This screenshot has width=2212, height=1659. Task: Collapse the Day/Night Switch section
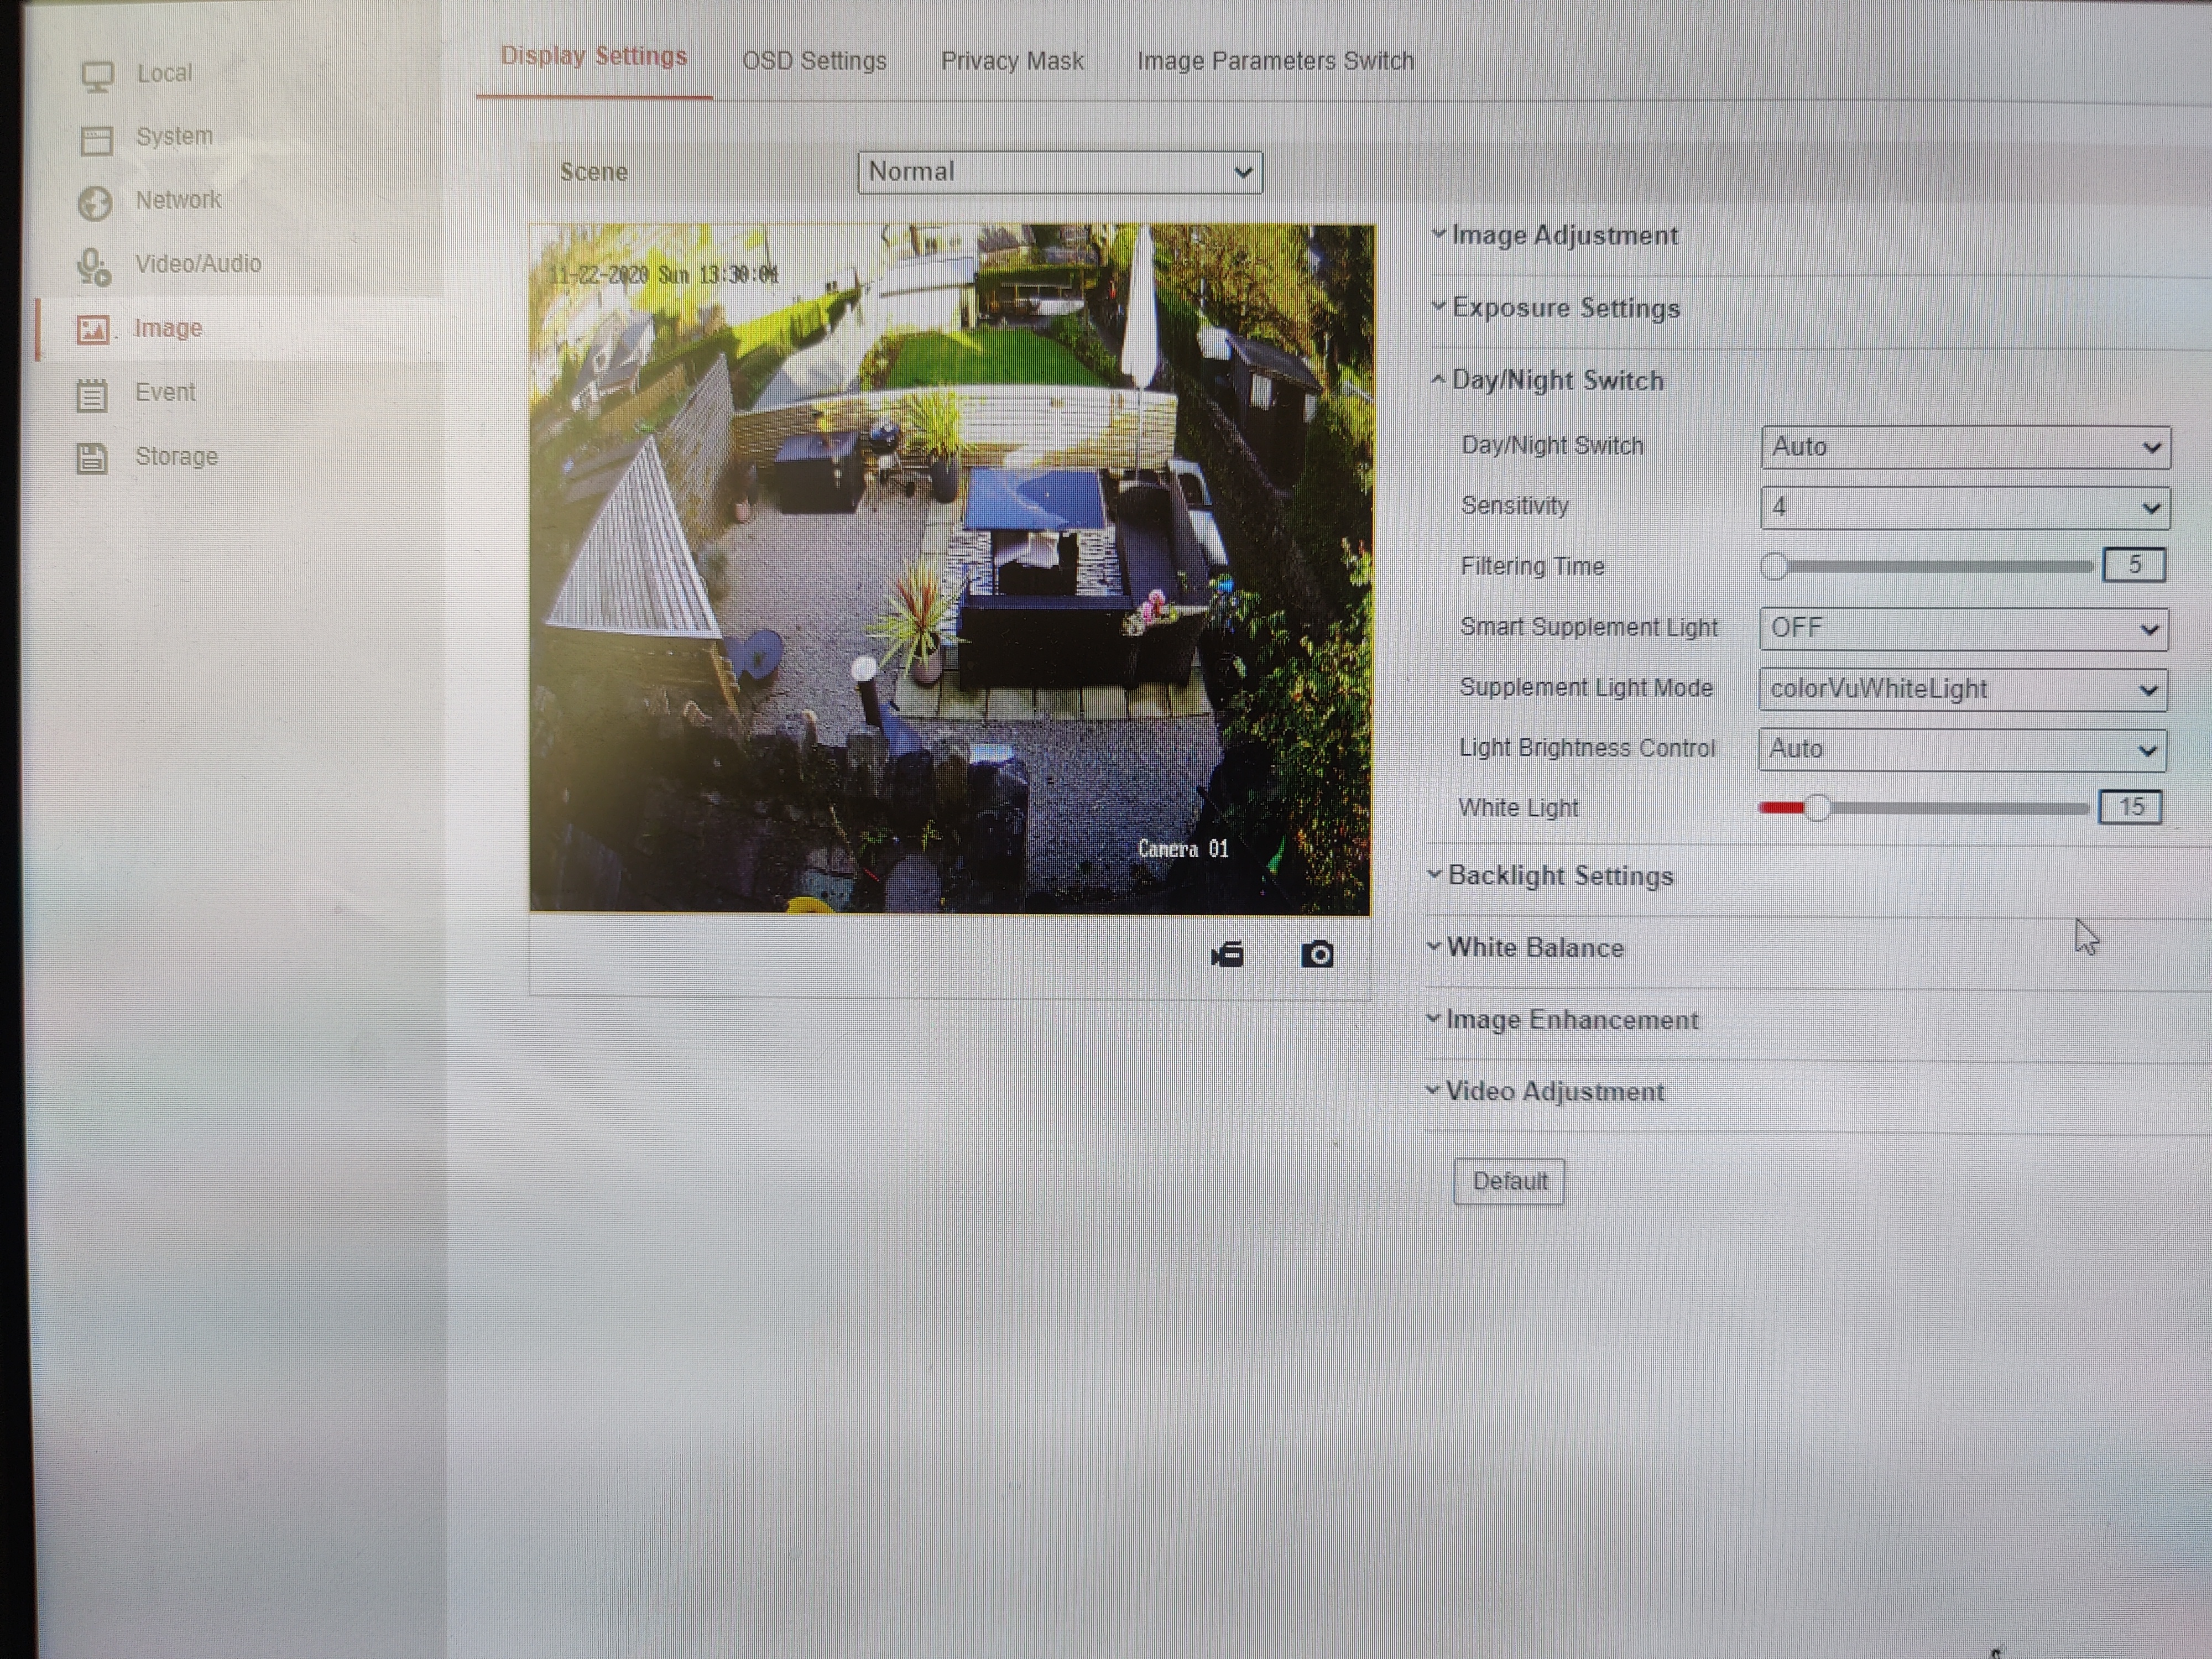(x=1557, y=381)
